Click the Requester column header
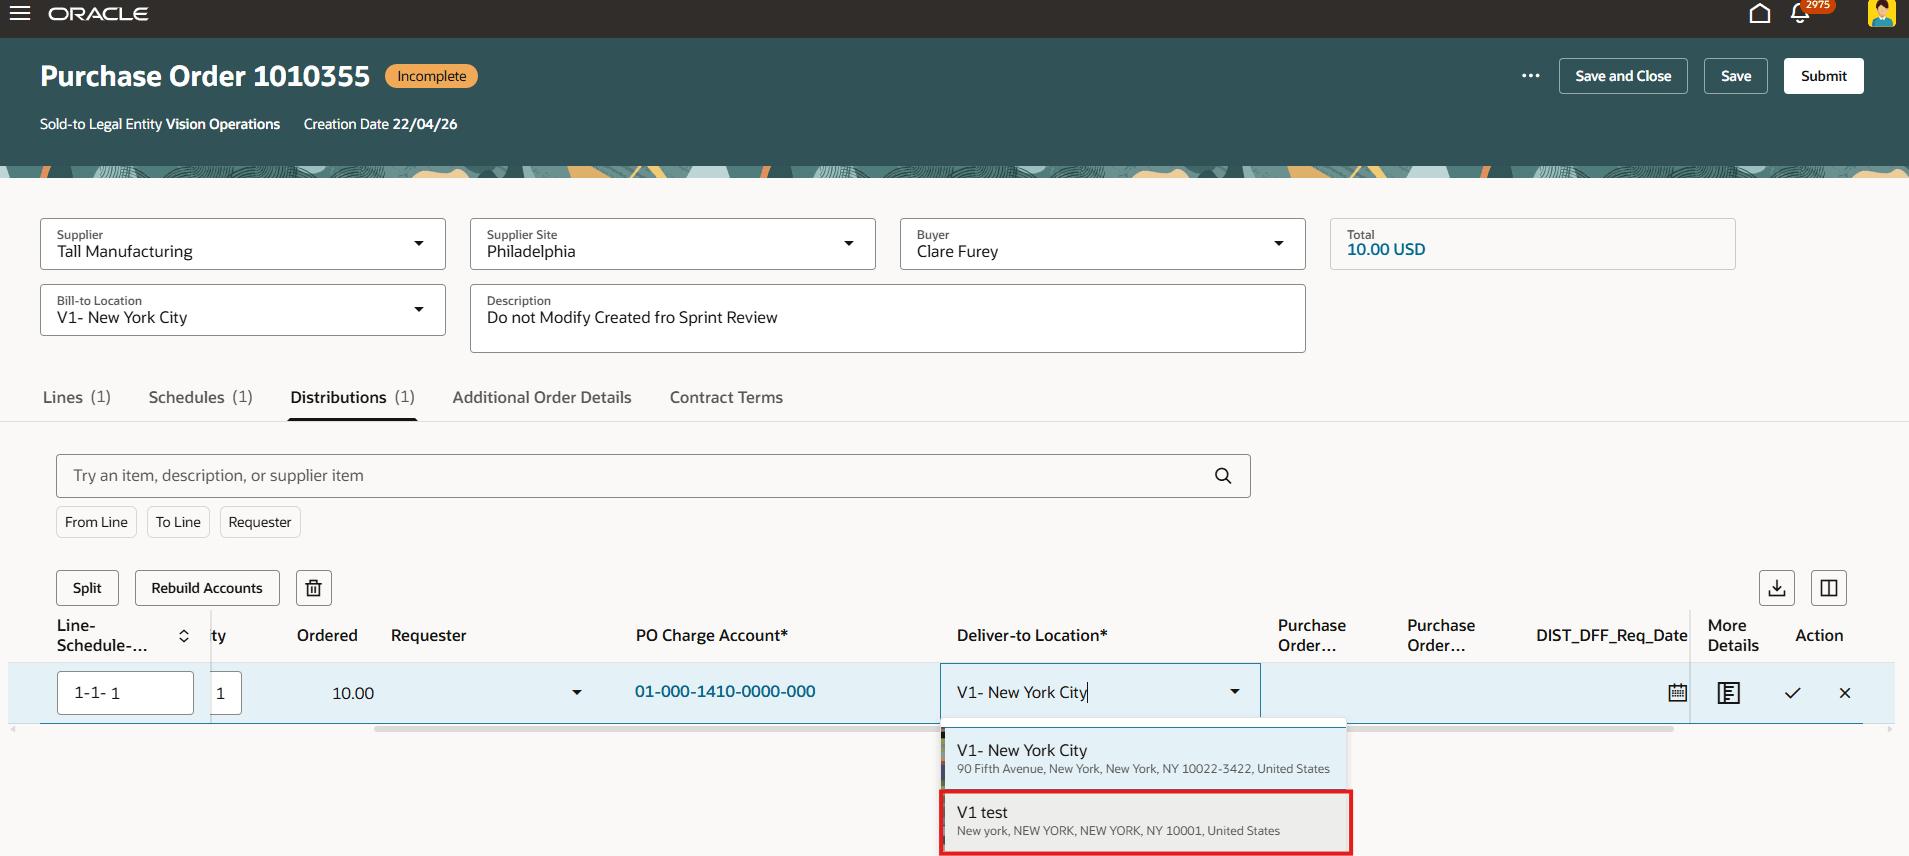1909x856 pixels. 428,635
